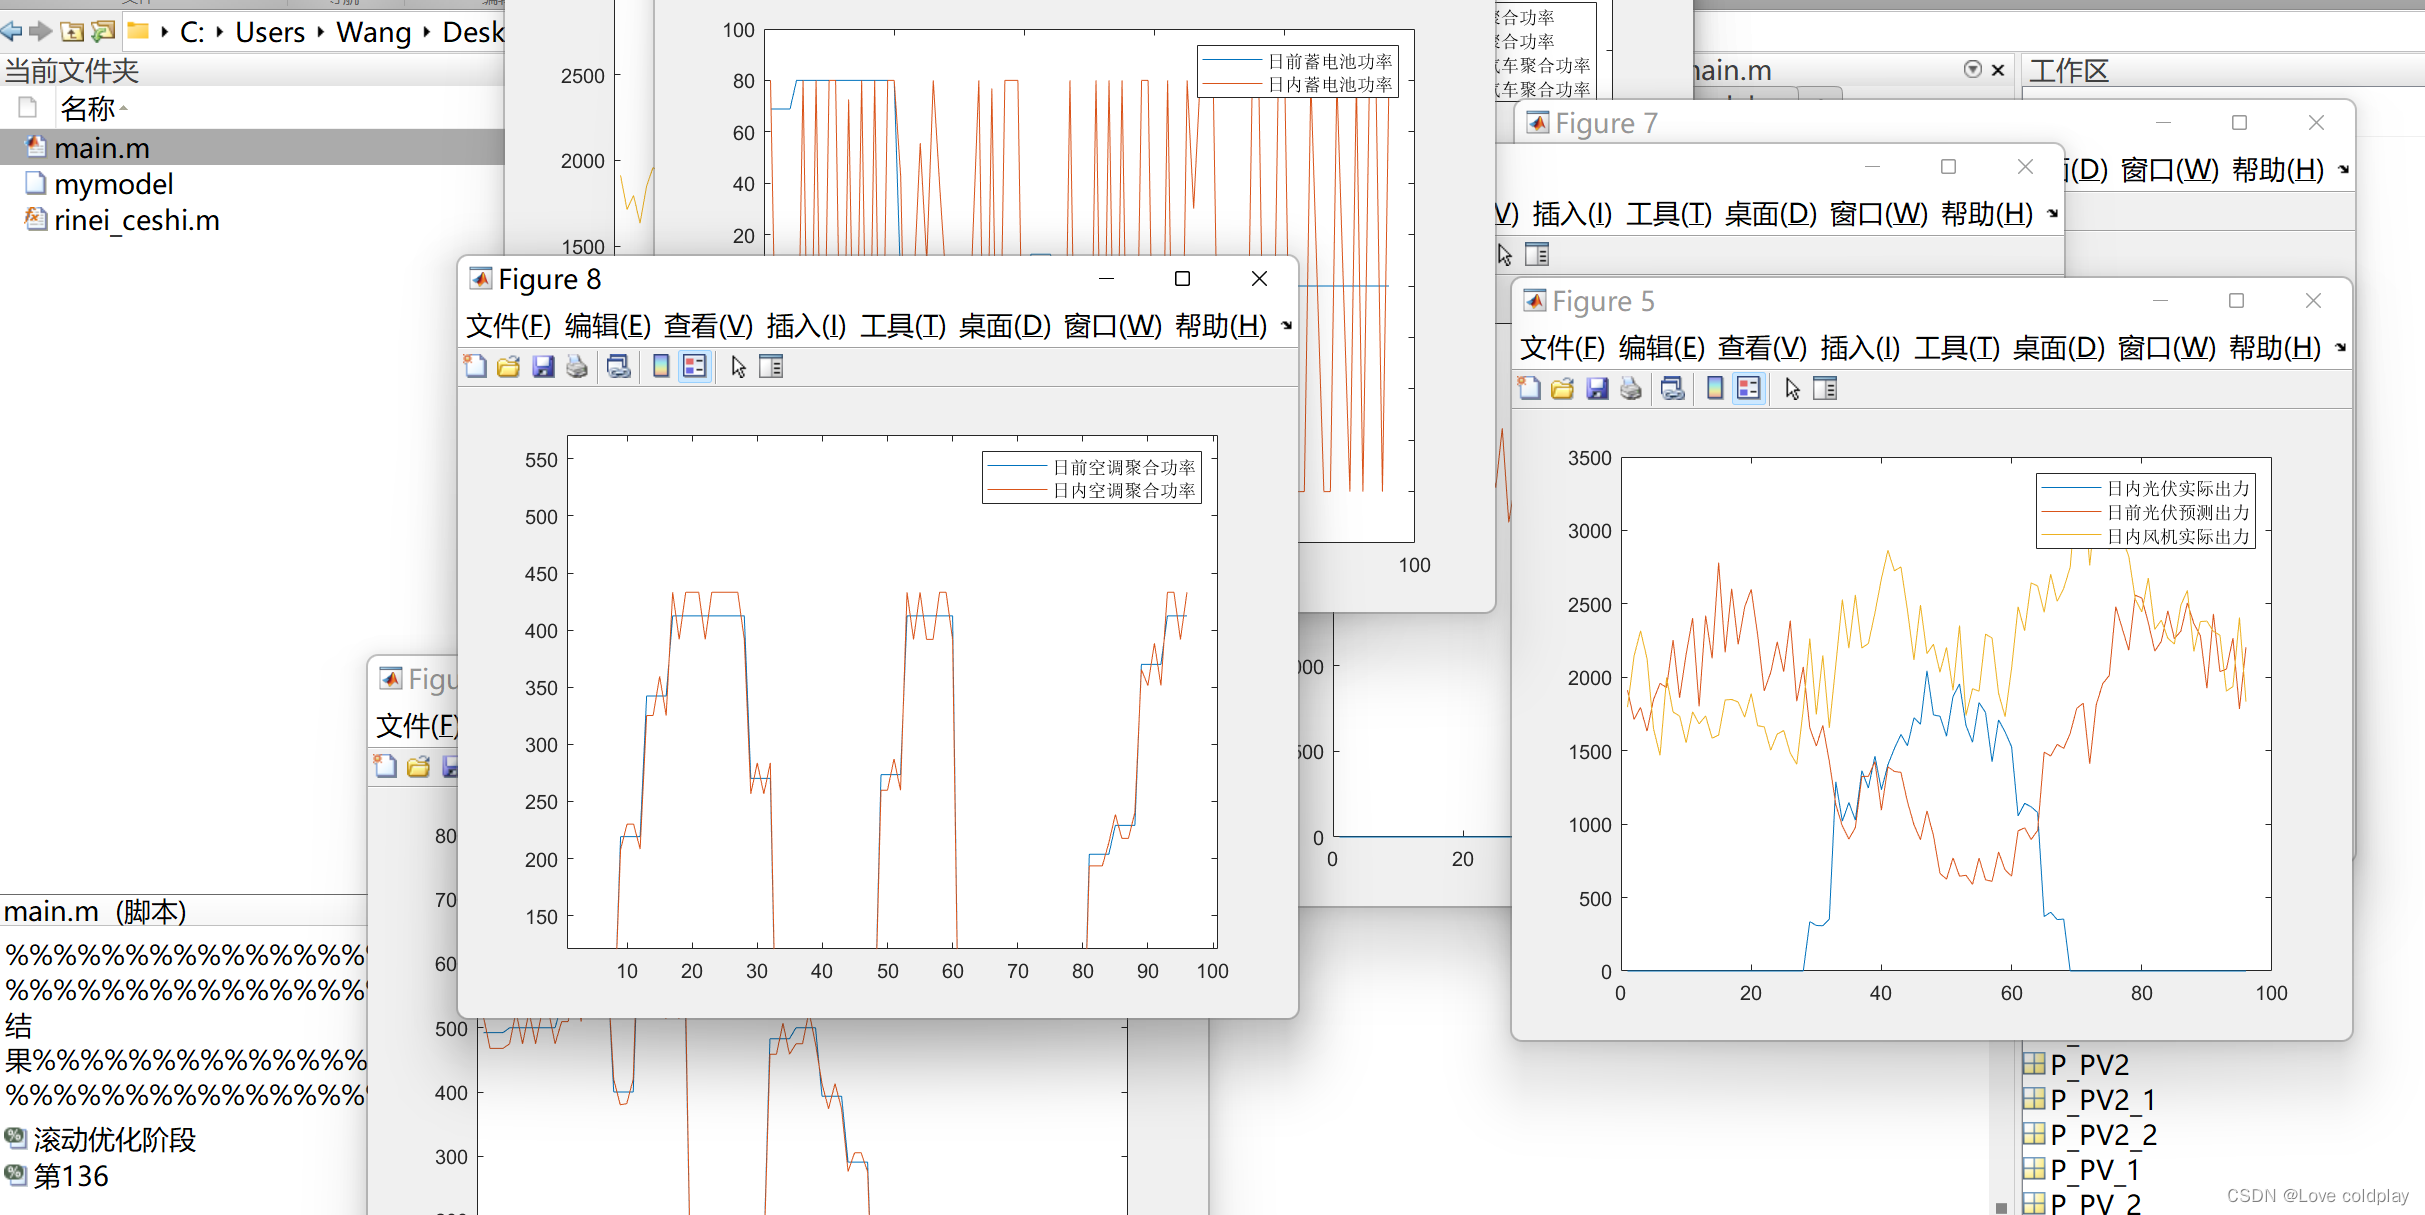Expand Figure 5 menu overflow arrow
Image resolution: width=2425 pixels, height=1215 pixels.
click(x=2340, y=348)
